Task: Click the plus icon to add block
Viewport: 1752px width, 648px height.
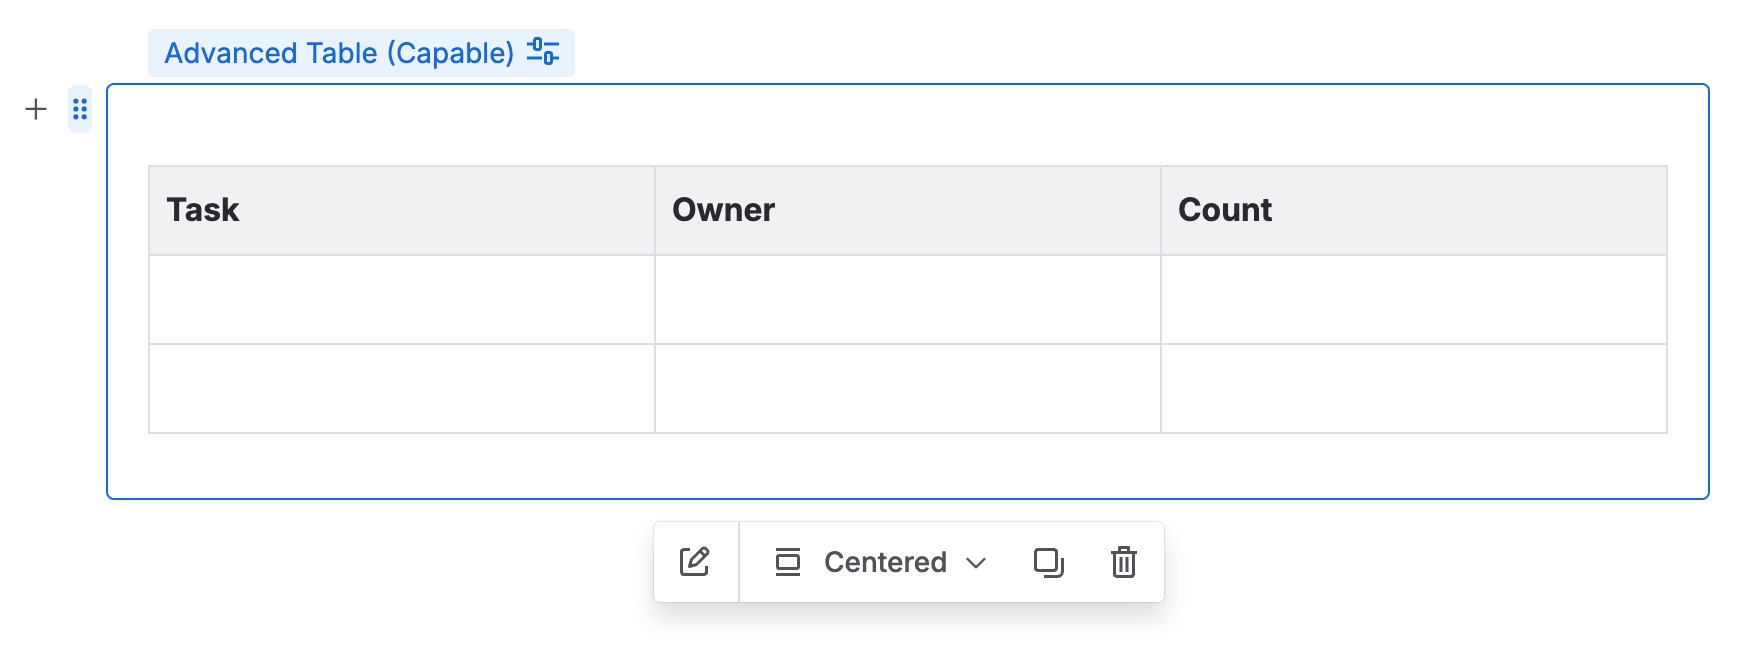Action: tap(36, 109)
